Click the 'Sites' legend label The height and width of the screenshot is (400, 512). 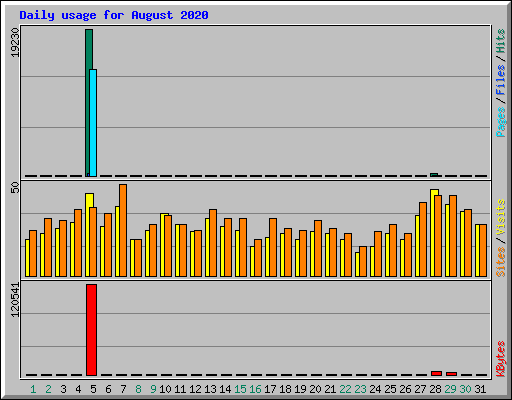click(x=501, y=262)
